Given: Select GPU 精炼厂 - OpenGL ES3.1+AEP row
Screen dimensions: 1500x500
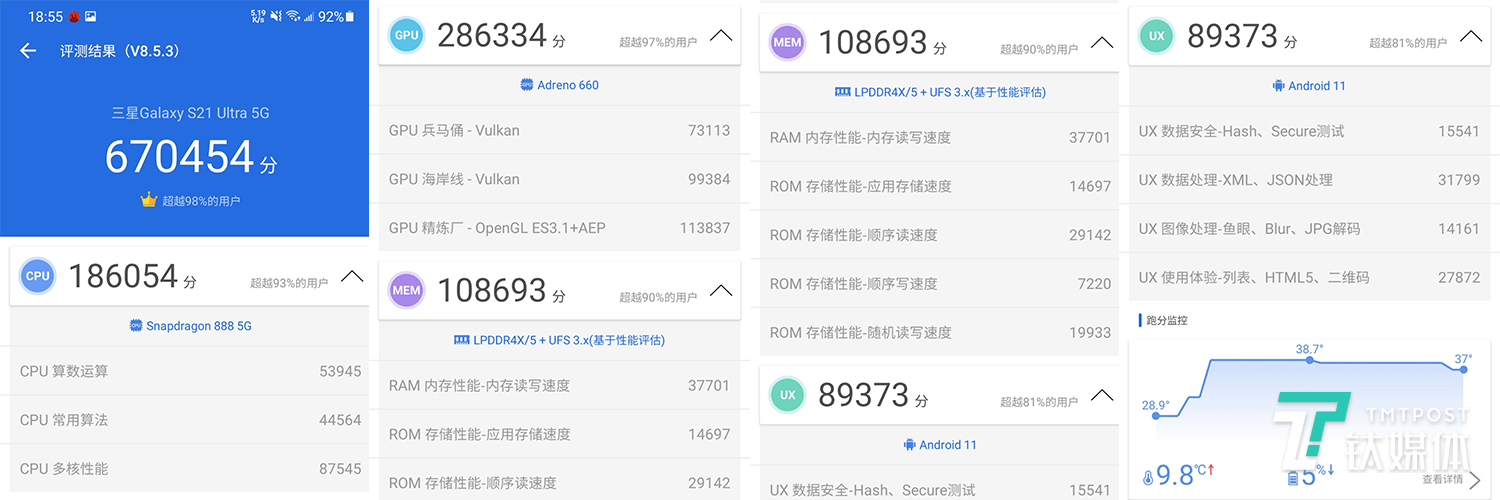Looking at the screenshot, I should pyautogui.click(x=559, y=227).
